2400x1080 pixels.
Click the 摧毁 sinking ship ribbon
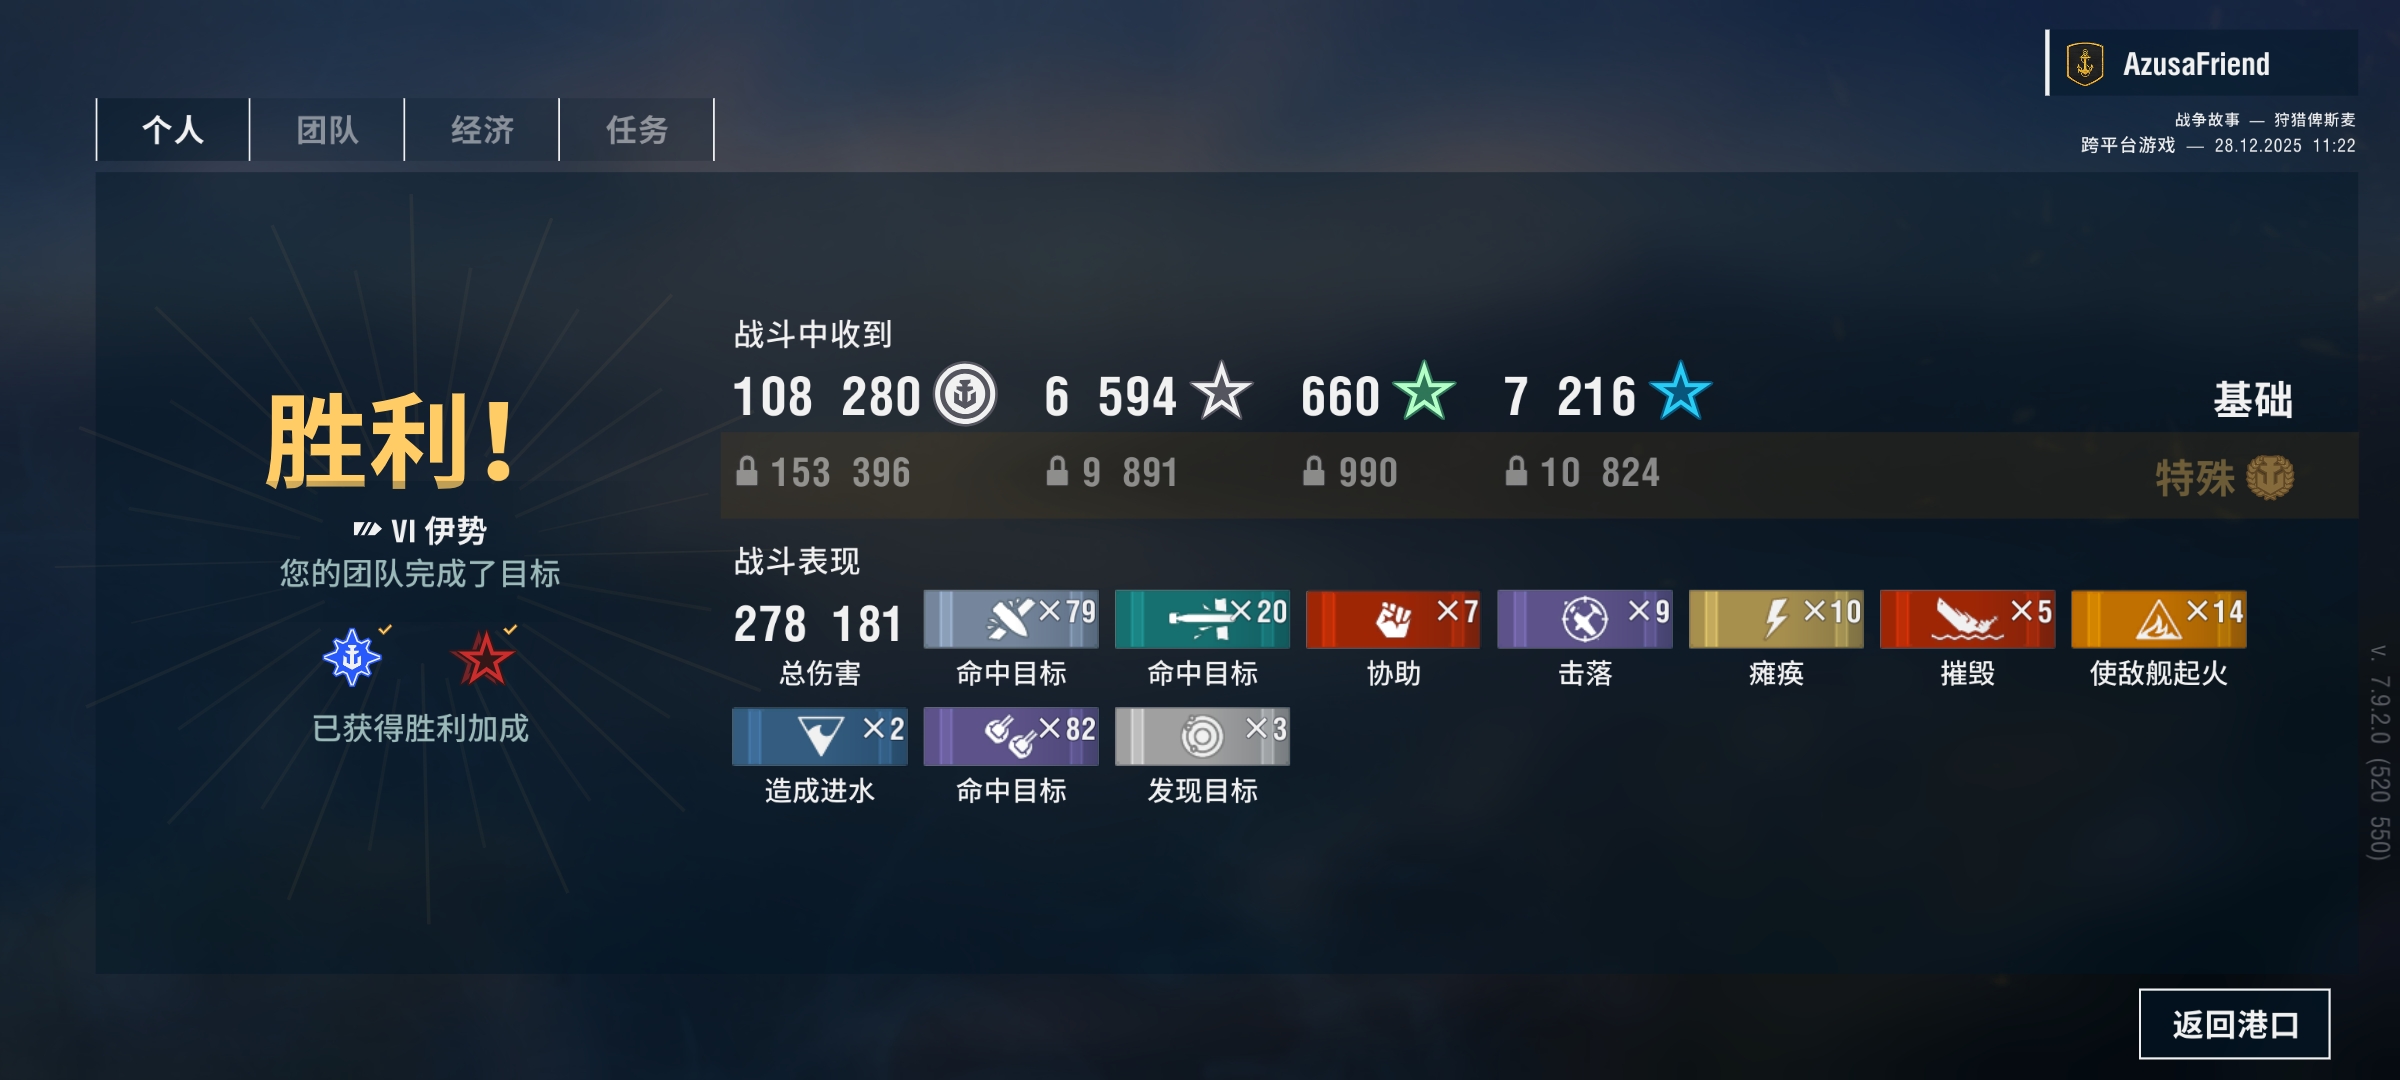point(1967,620)
